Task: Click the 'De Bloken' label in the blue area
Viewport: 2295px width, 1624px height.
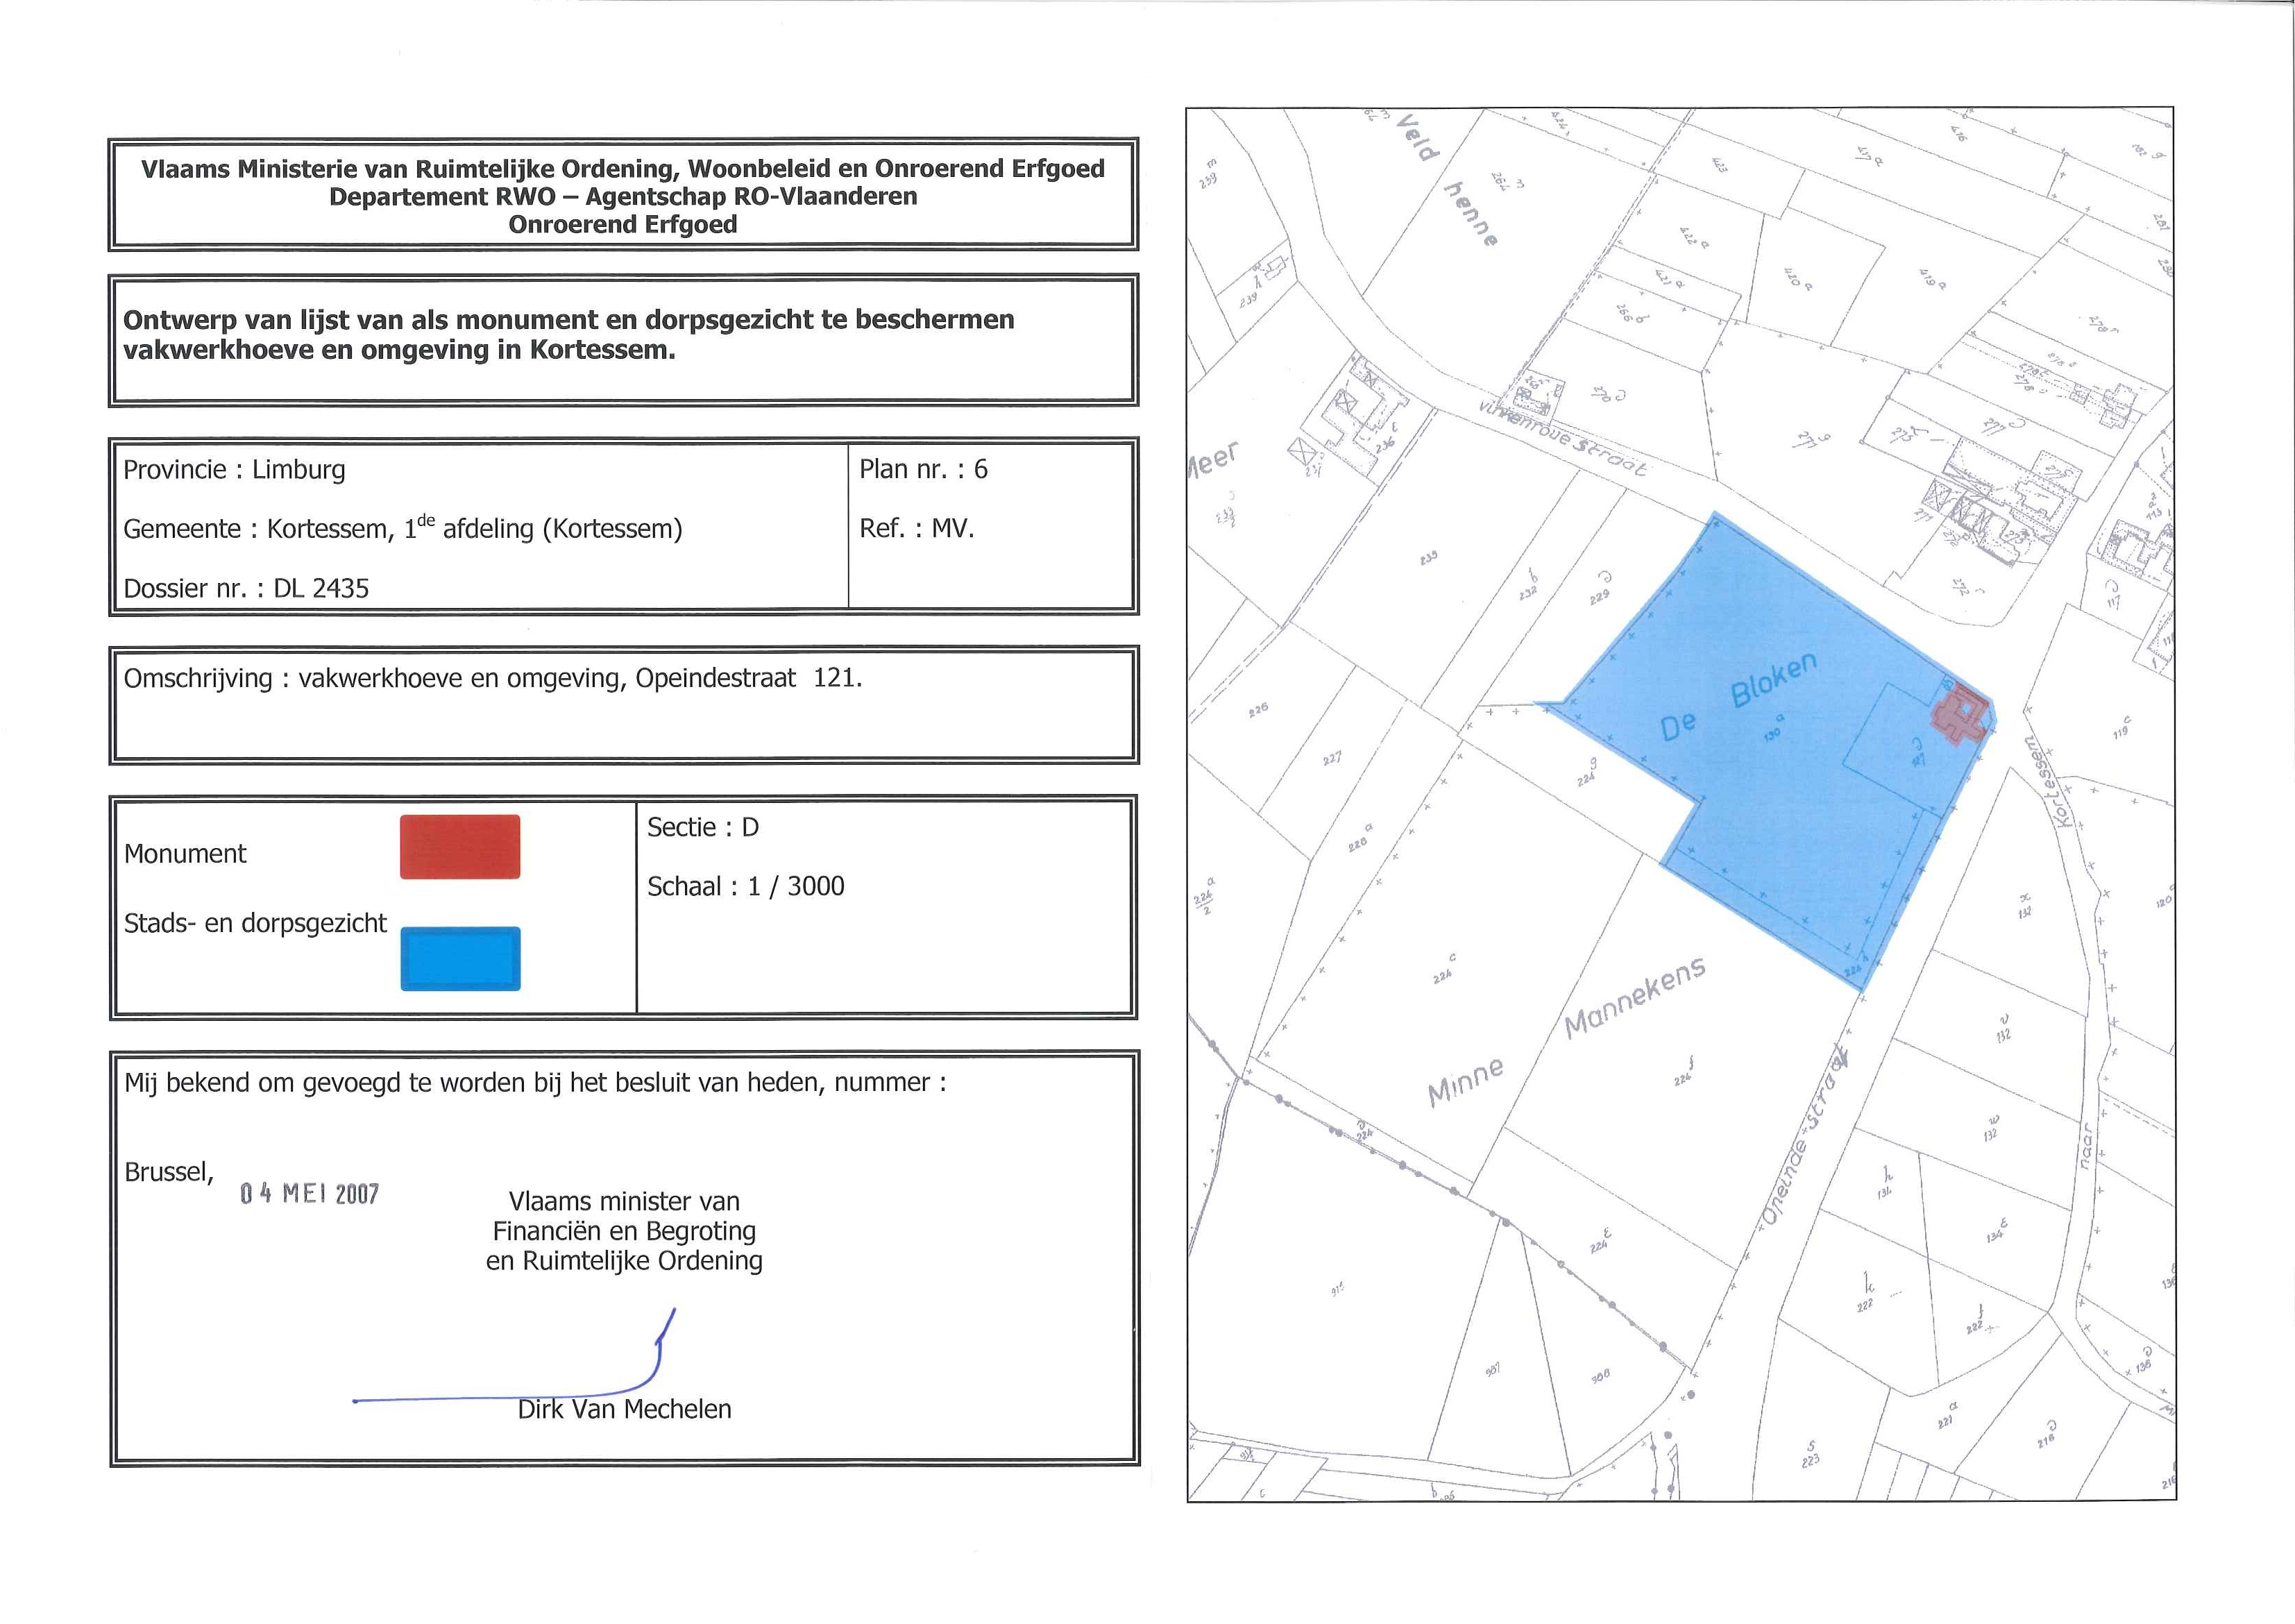Action: (x=1738, y=697)
